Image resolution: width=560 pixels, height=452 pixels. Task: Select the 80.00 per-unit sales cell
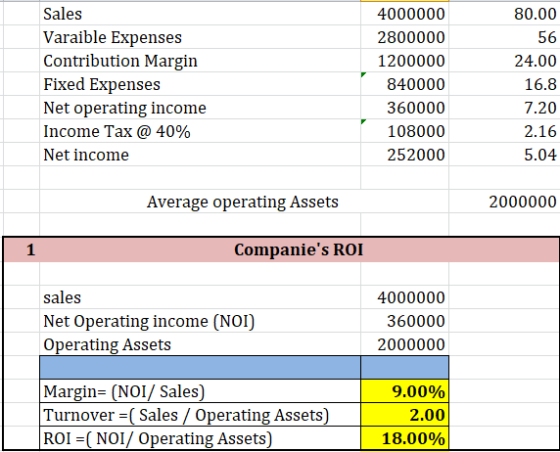[x=504, y=14]
